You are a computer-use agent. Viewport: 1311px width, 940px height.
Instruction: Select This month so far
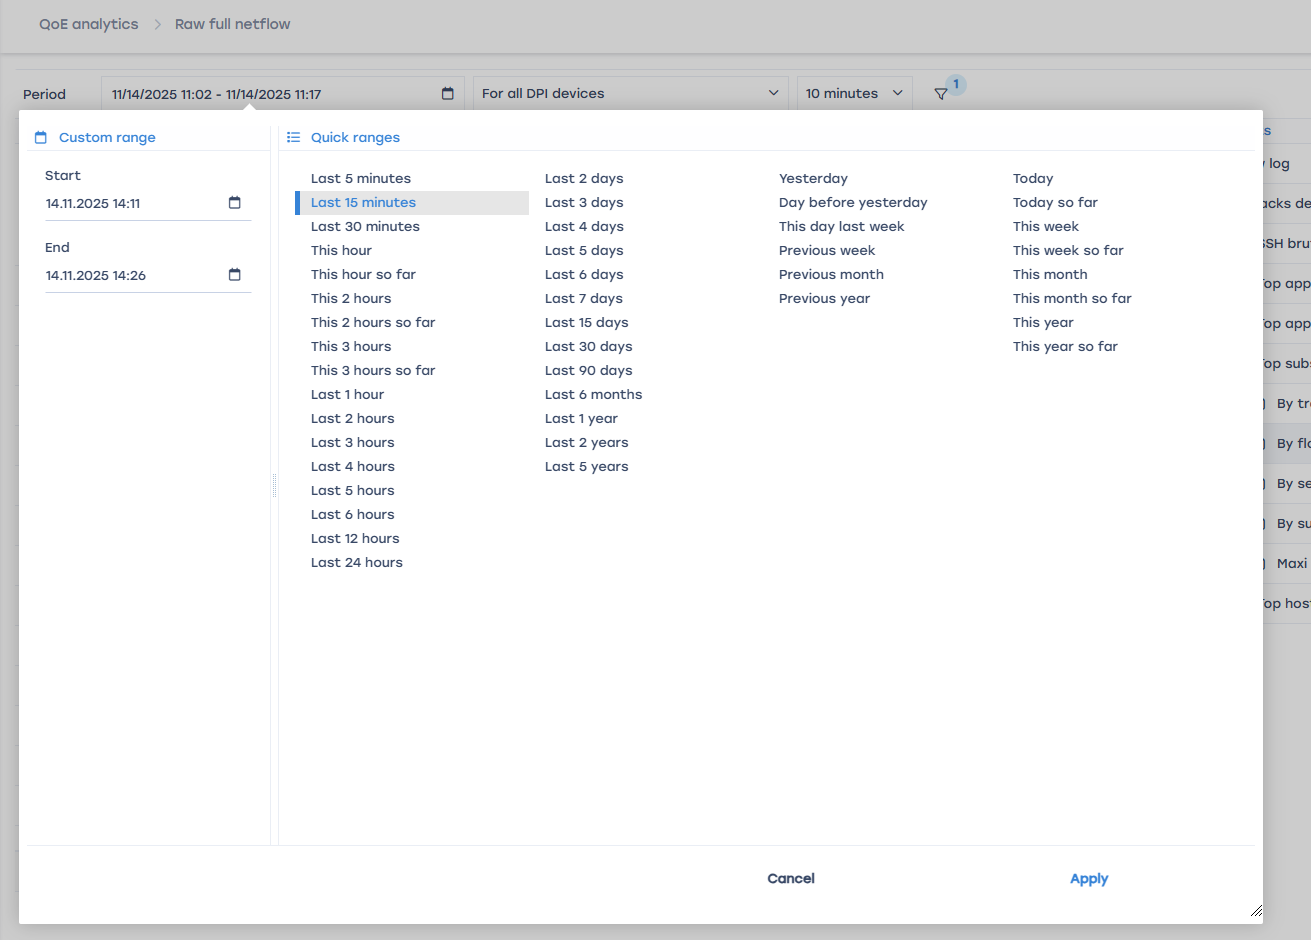point(1072,299)
